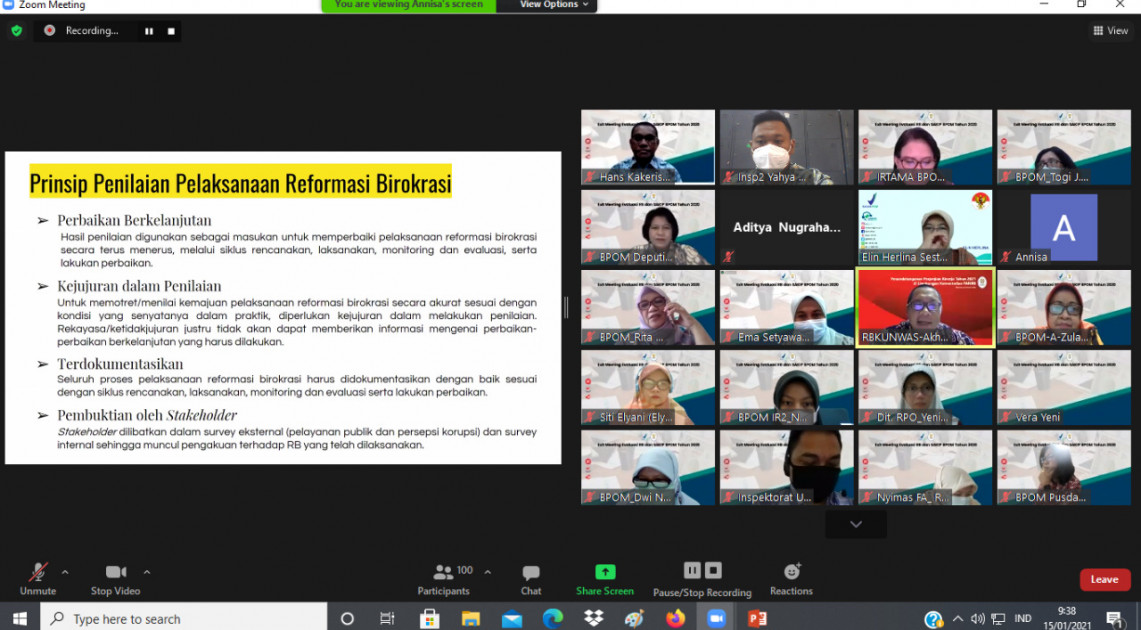The height and width of the screenshot is (630, 1141).
Task: Leave the meeting
Action: click(1104, 580)
